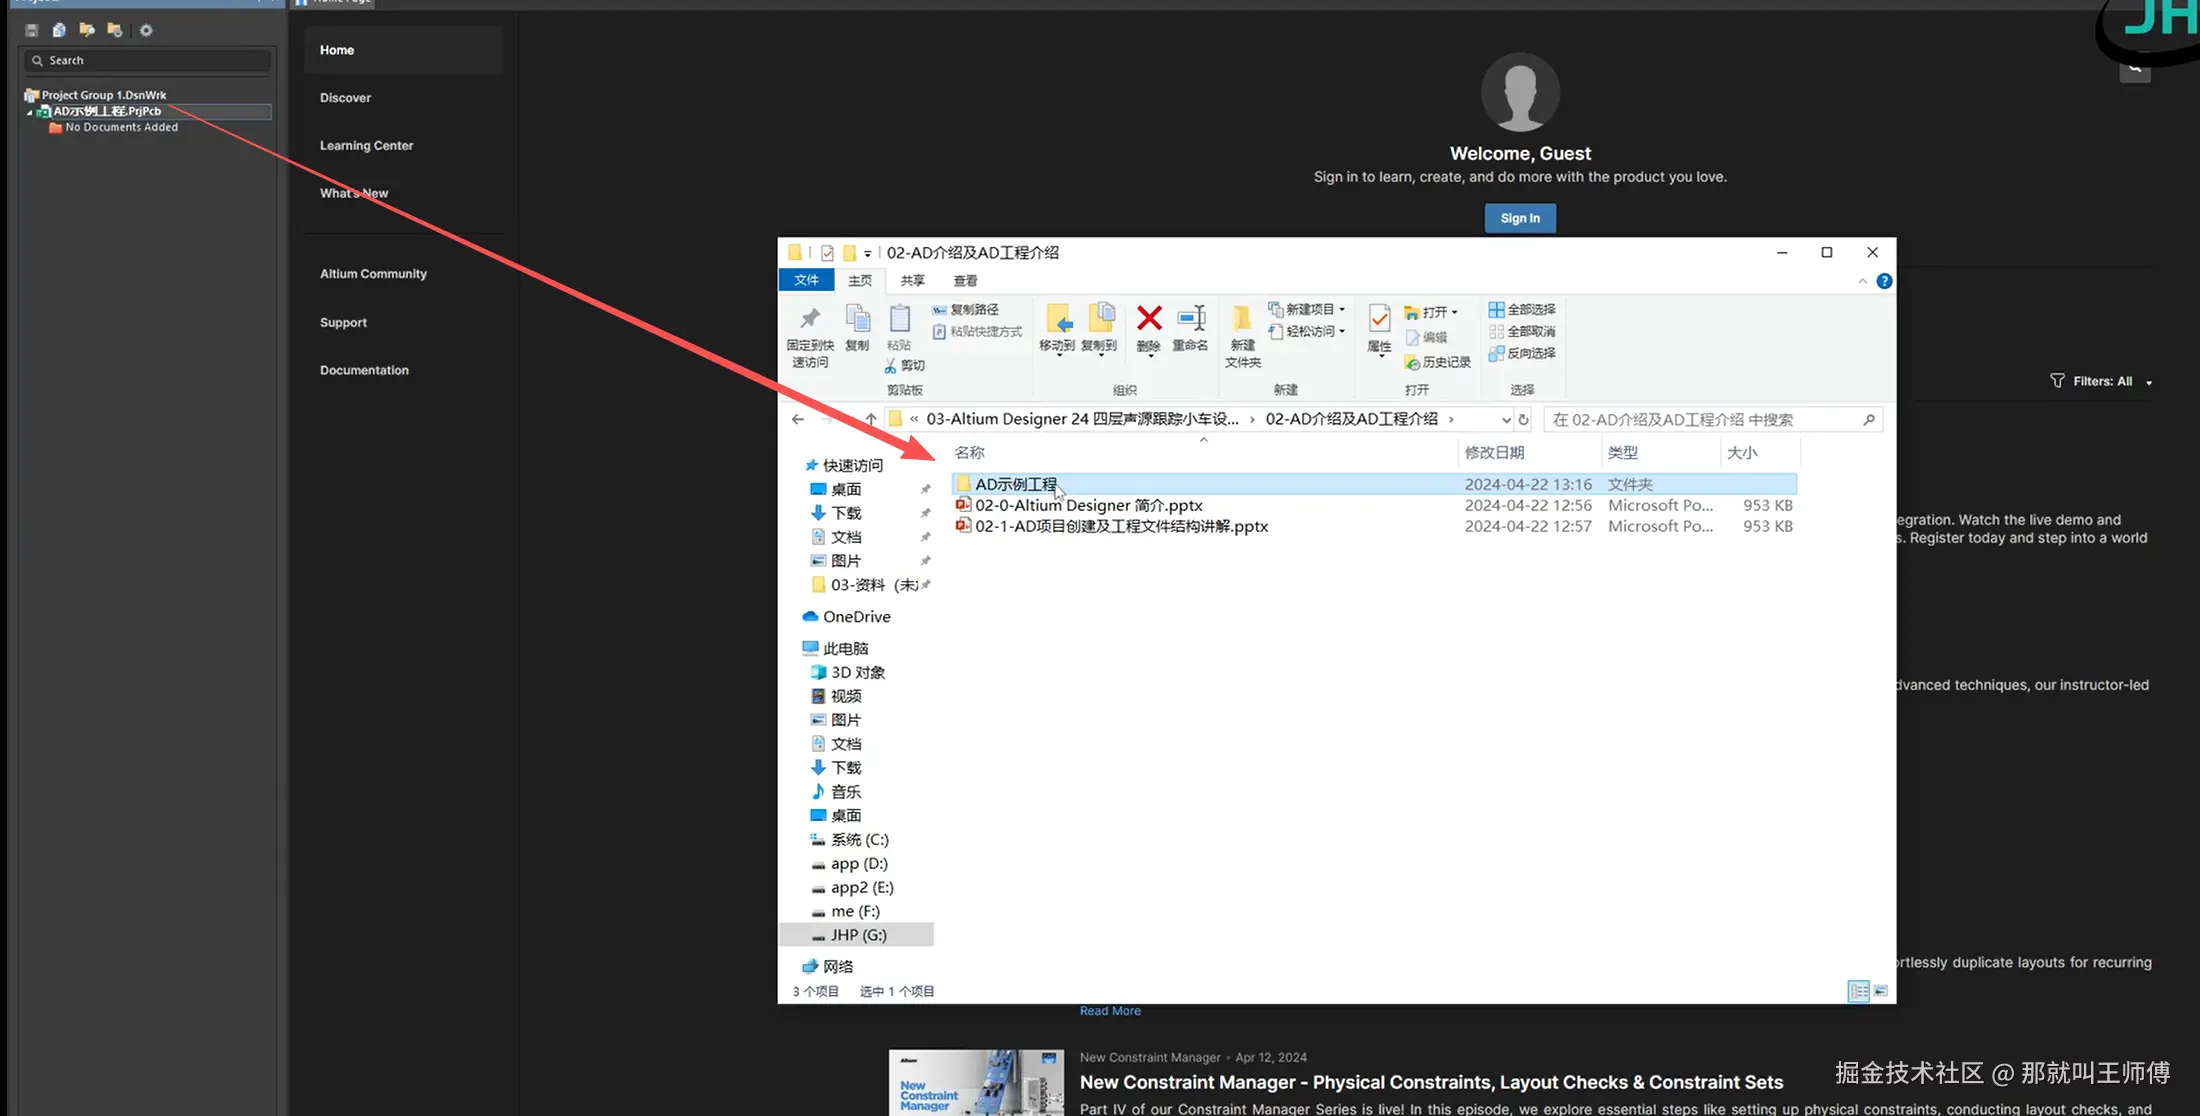Click invert selection (反向选择) in ribbon
This screenshot has height=1116, width=2200.
(x=1522, y=354)
